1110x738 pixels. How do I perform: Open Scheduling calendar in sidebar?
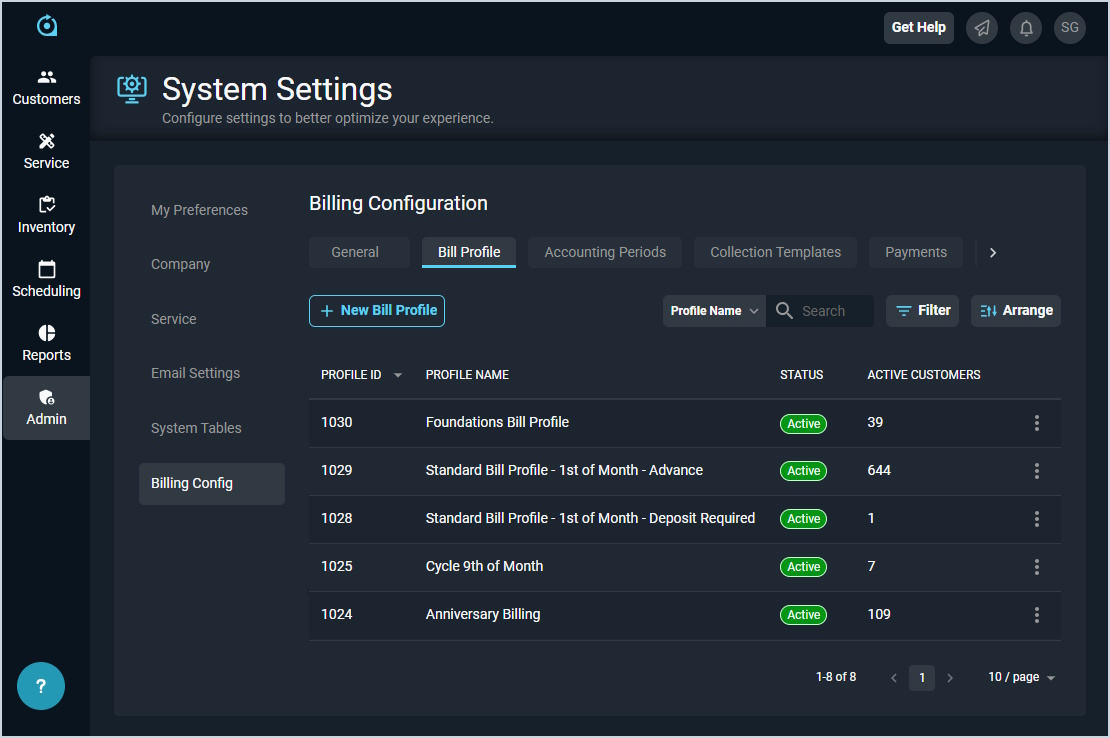(x=46, y=279)
